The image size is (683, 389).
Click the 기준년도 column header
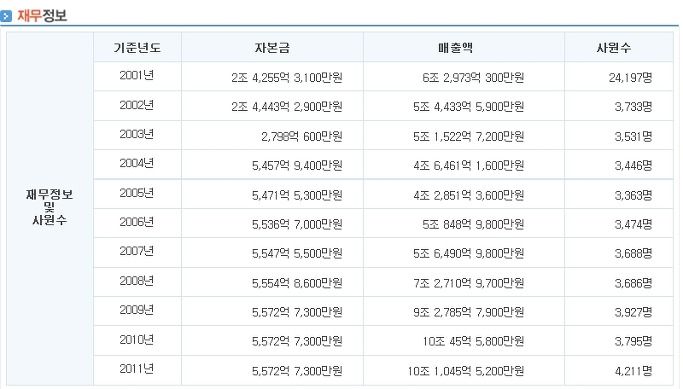(x=137, y=47)
